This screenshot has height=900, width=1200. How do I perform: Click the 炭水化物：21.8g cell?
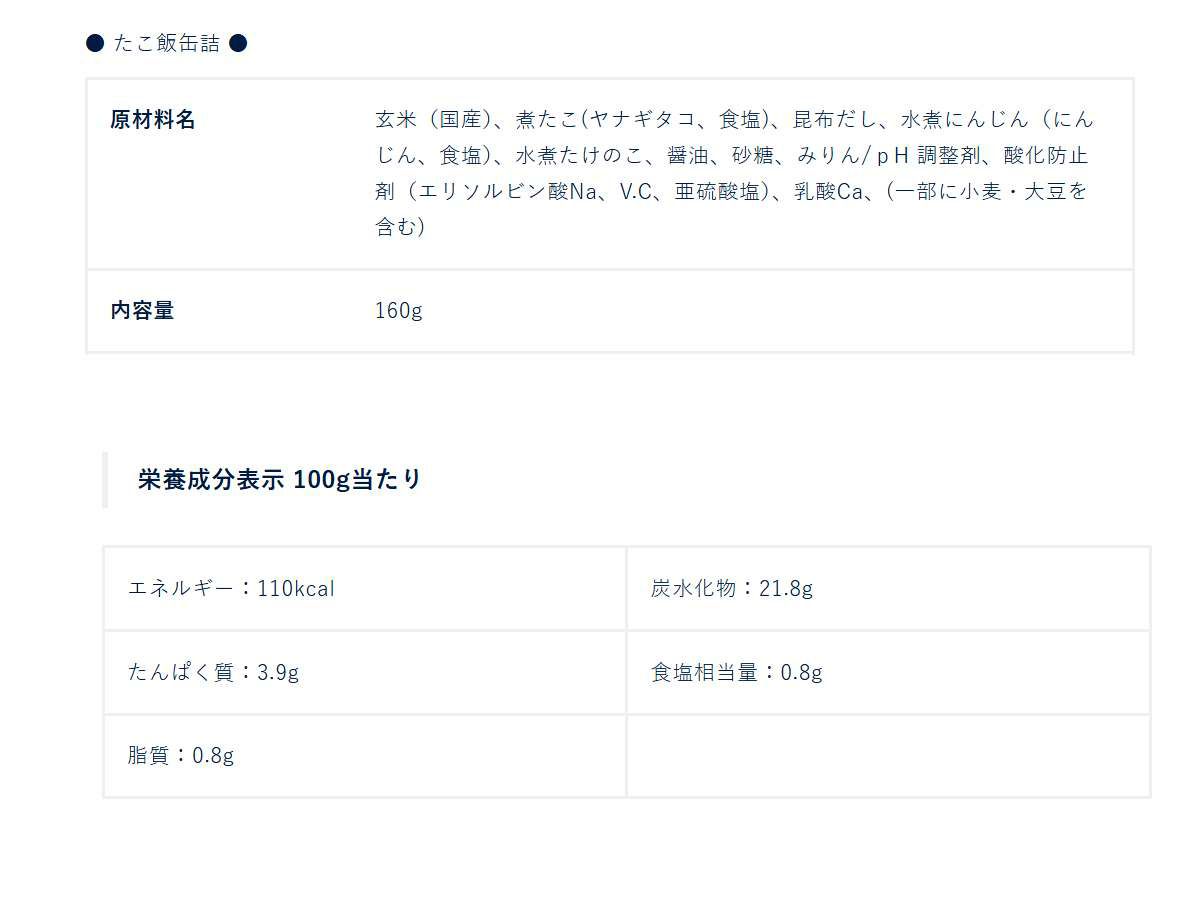732,588
